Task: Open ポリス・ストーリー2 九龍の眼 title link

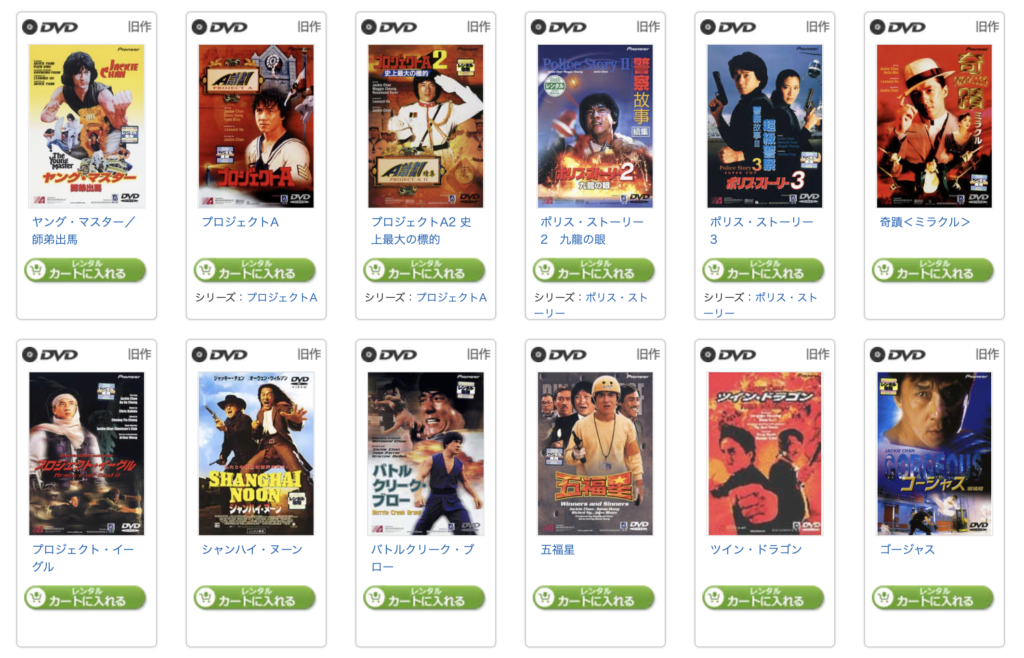Action: 592,230
